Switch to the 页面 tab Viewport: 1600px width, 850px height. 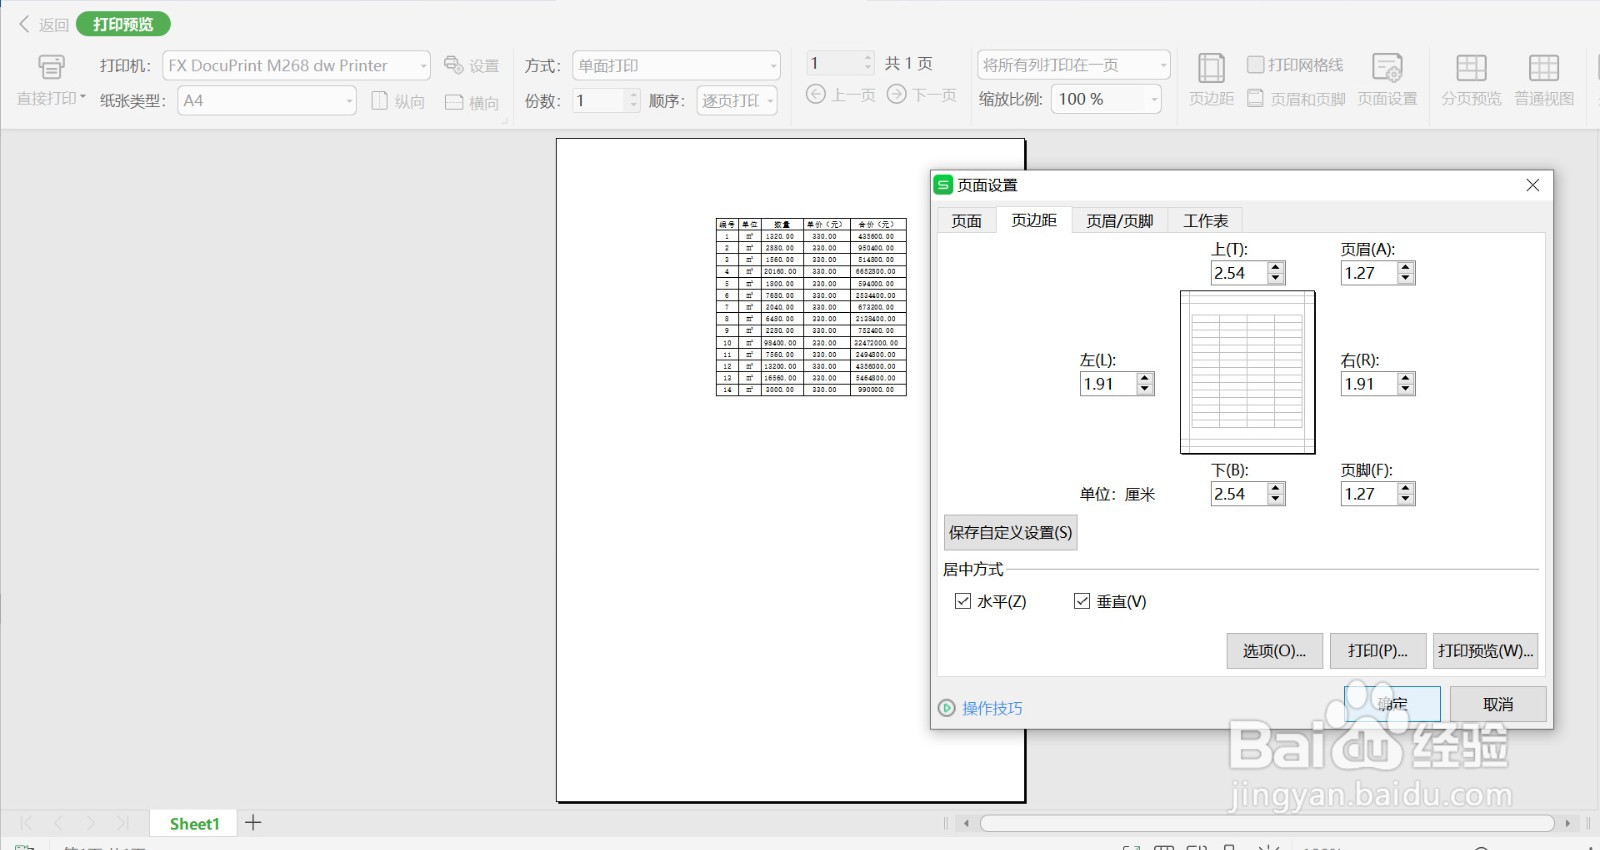(x=966, y=221)
